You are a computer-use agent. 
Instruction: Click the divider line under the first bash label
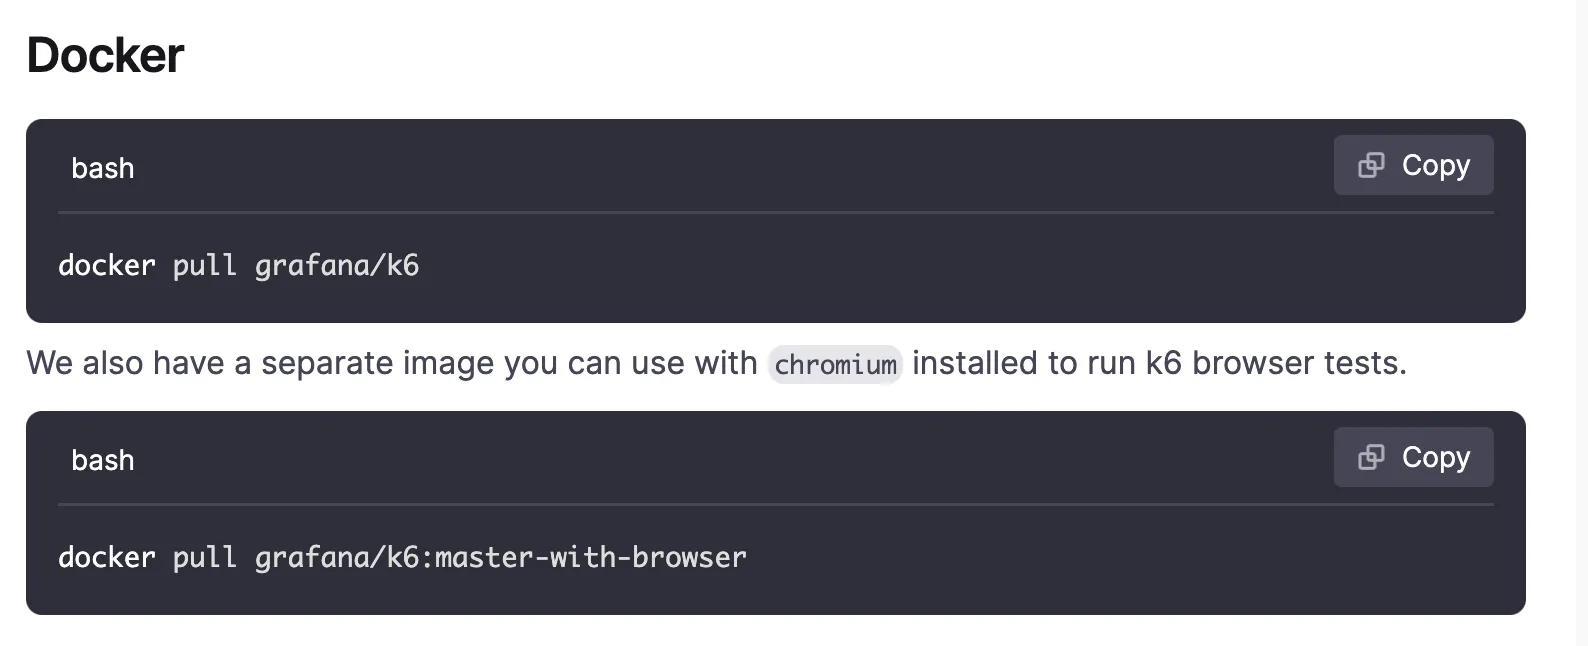coord(775,213)
